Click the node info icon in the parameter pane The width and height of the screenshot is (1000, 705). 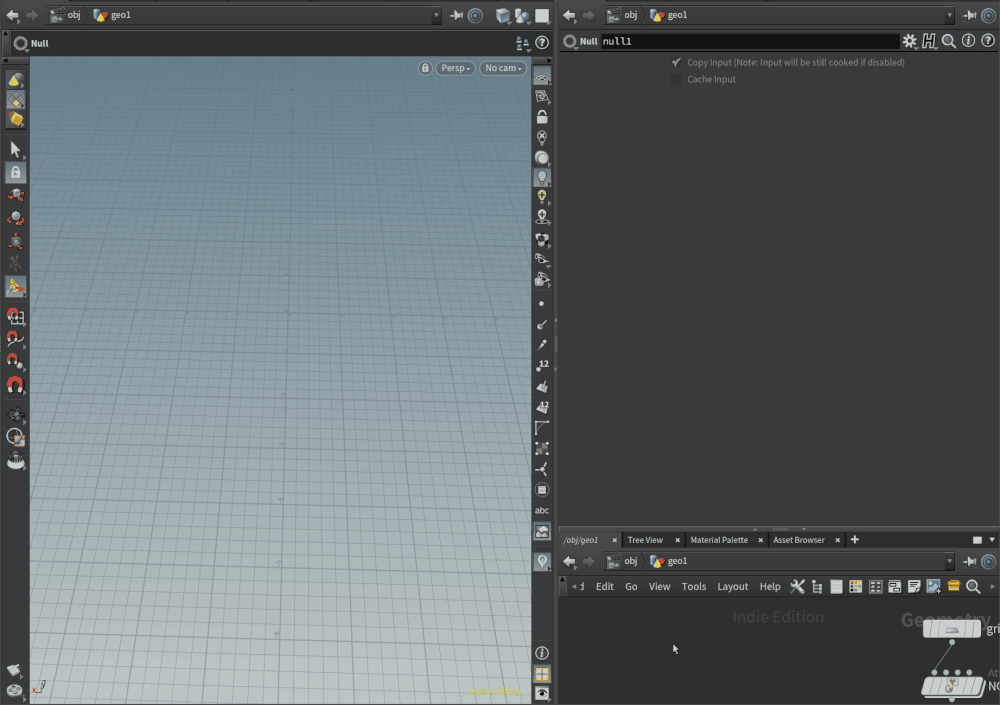(968, 42)
